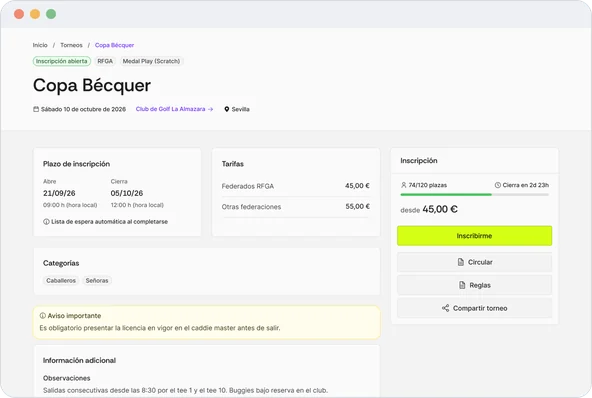Image resolution: width=592 pixels, height=398 pixels.
Task: Click the 55,00 € price value
Action: (x=358, y=206)
